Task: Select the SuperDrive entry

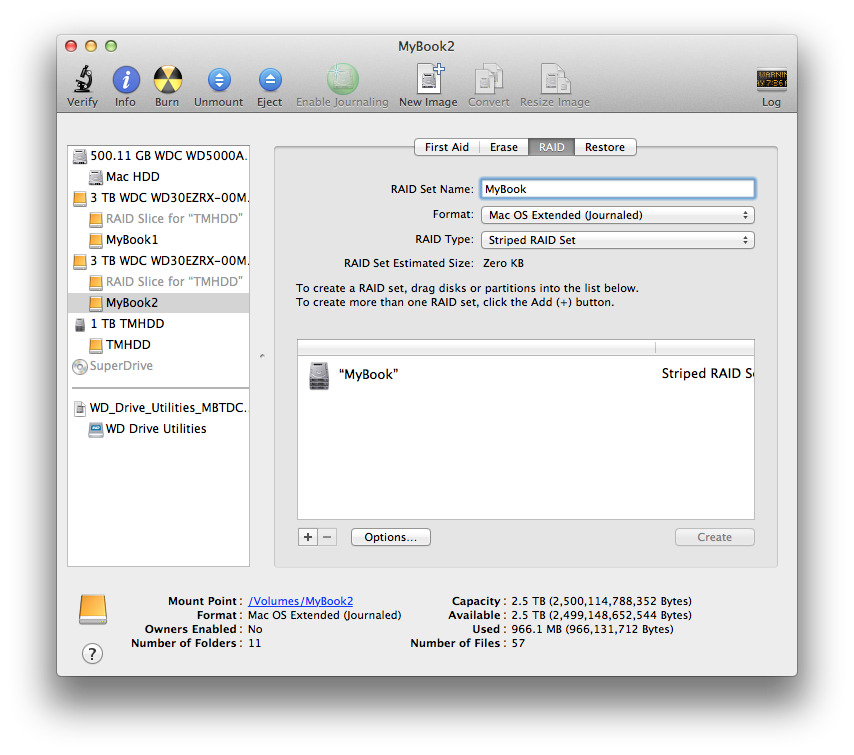Action: click(159, 366)
